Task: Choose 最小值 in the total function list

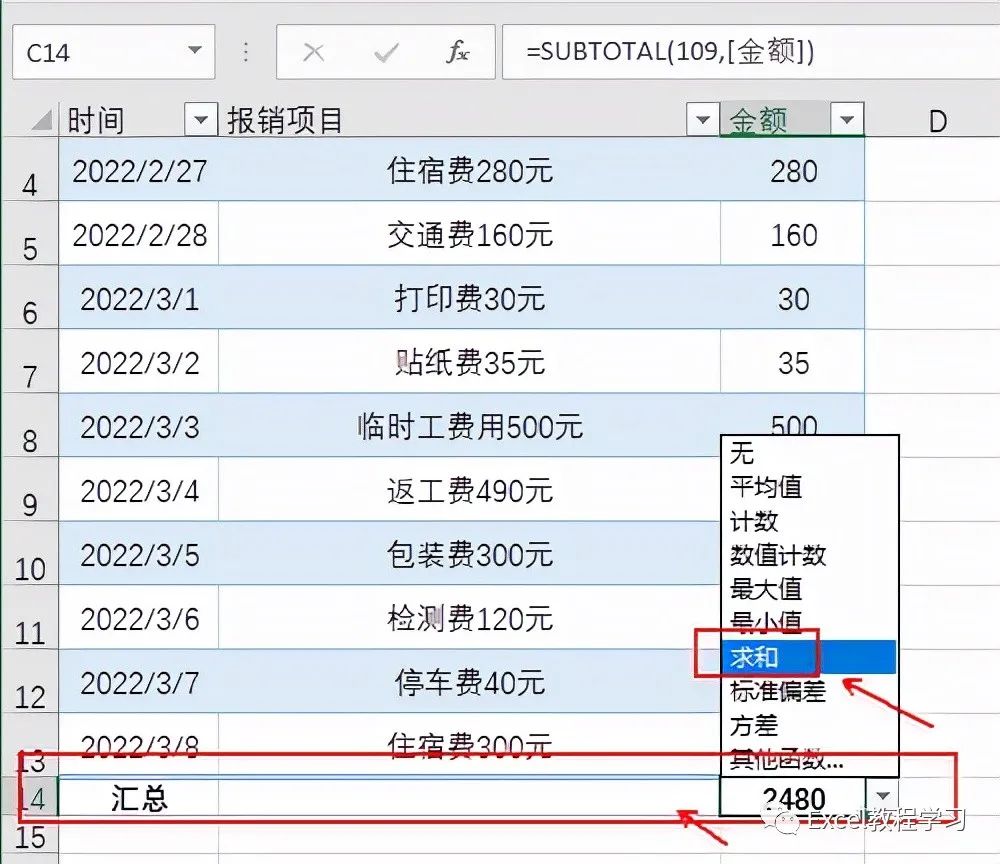Action: point(810,622)
